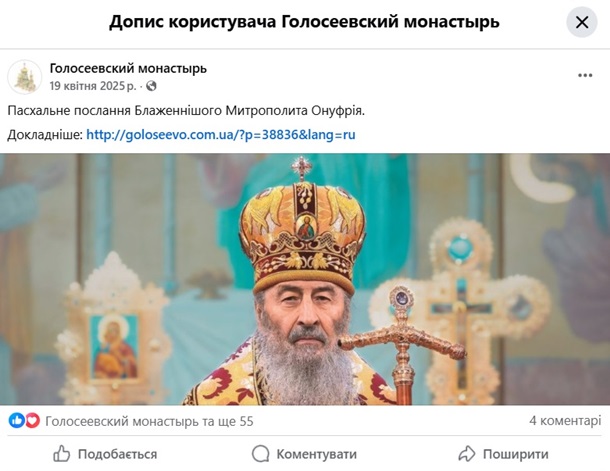Image resolution: width=610 pixels, height=471 pixels.
Task: Open the three-dot post options menu
Action: 585,75
